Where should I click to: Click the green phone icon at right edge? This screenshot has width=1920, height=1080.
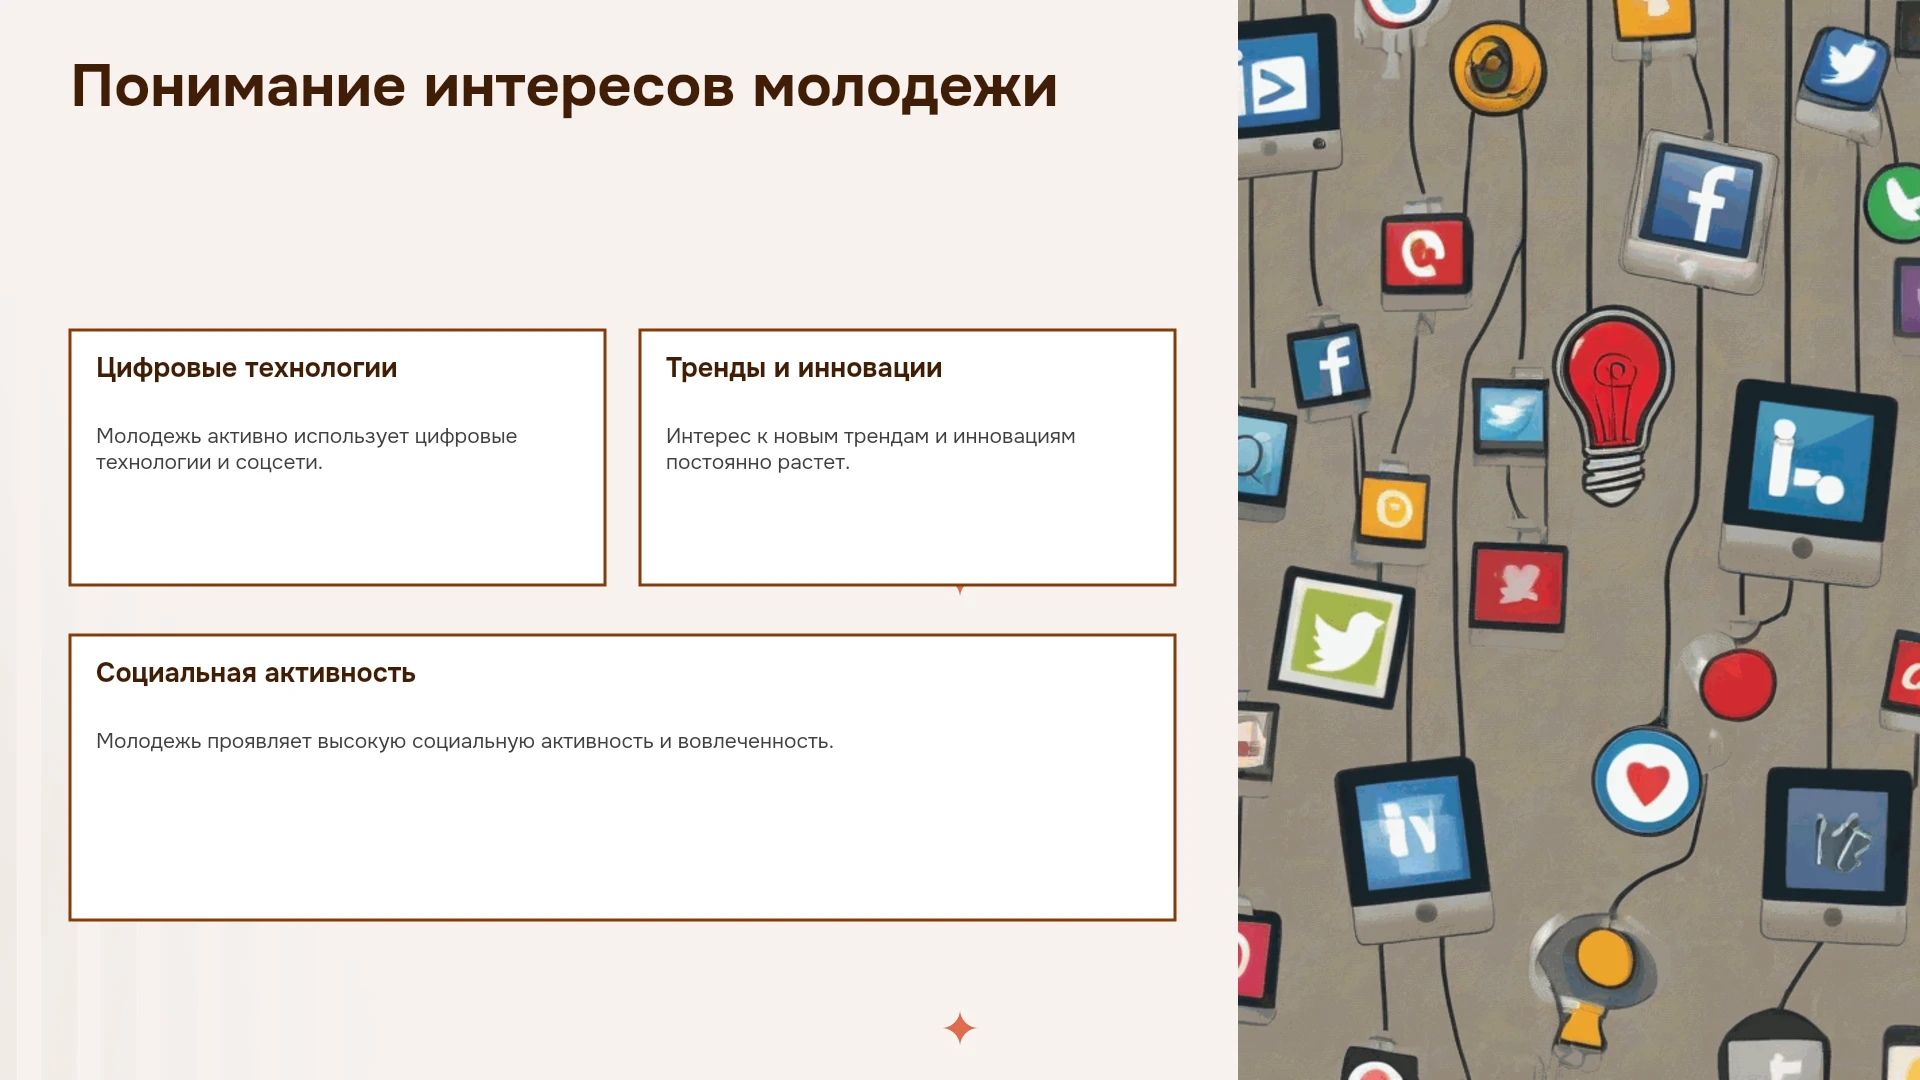coord(1893,203)
